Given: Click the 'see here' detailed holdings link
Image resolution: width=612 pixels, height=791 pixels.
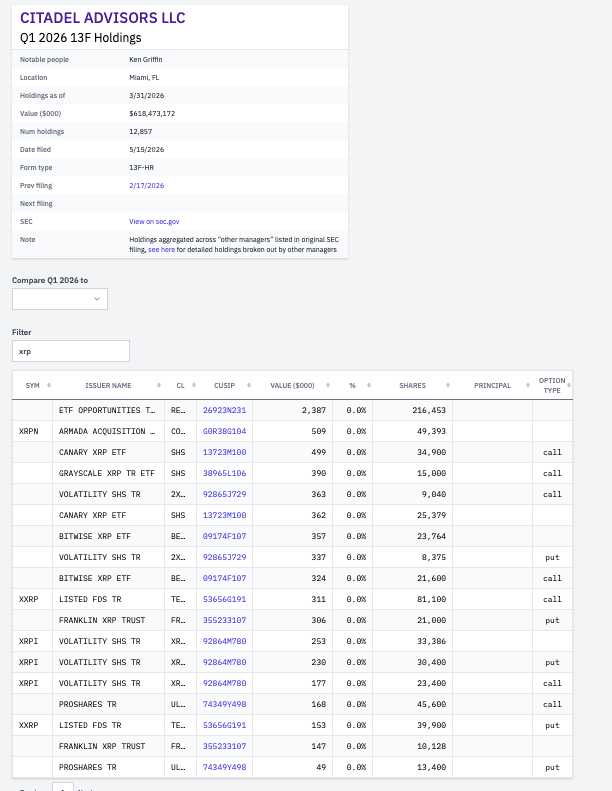Looking at the screenshot, I should click(161, 250).
